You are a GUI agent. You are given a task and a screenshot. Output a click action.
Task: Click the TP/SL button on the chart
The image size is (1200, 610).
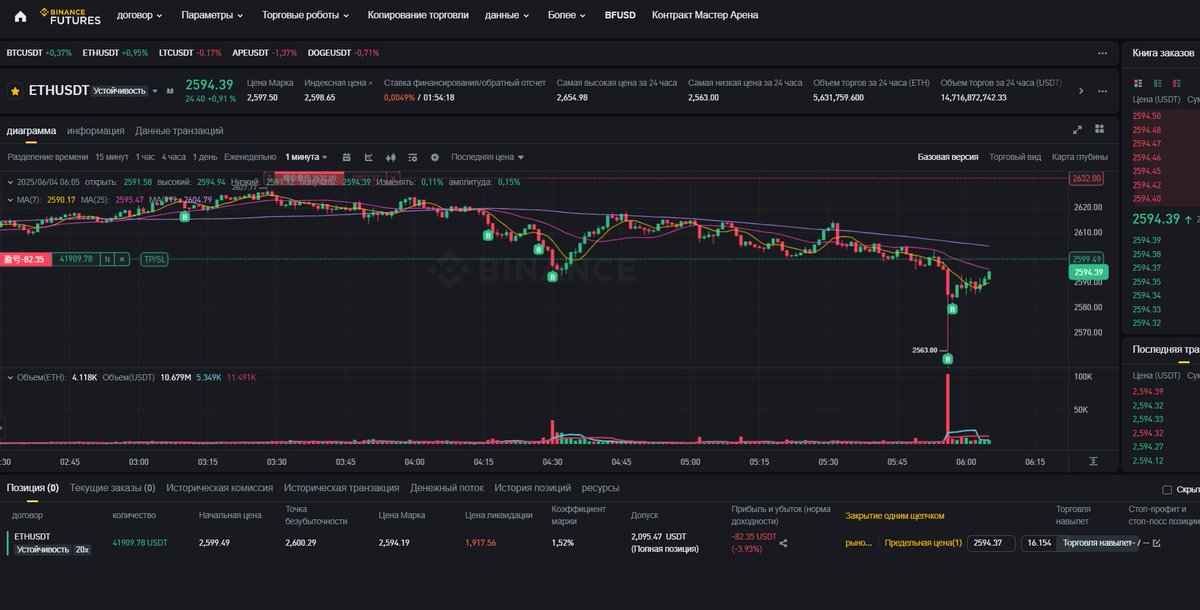[x=155, y=259]
